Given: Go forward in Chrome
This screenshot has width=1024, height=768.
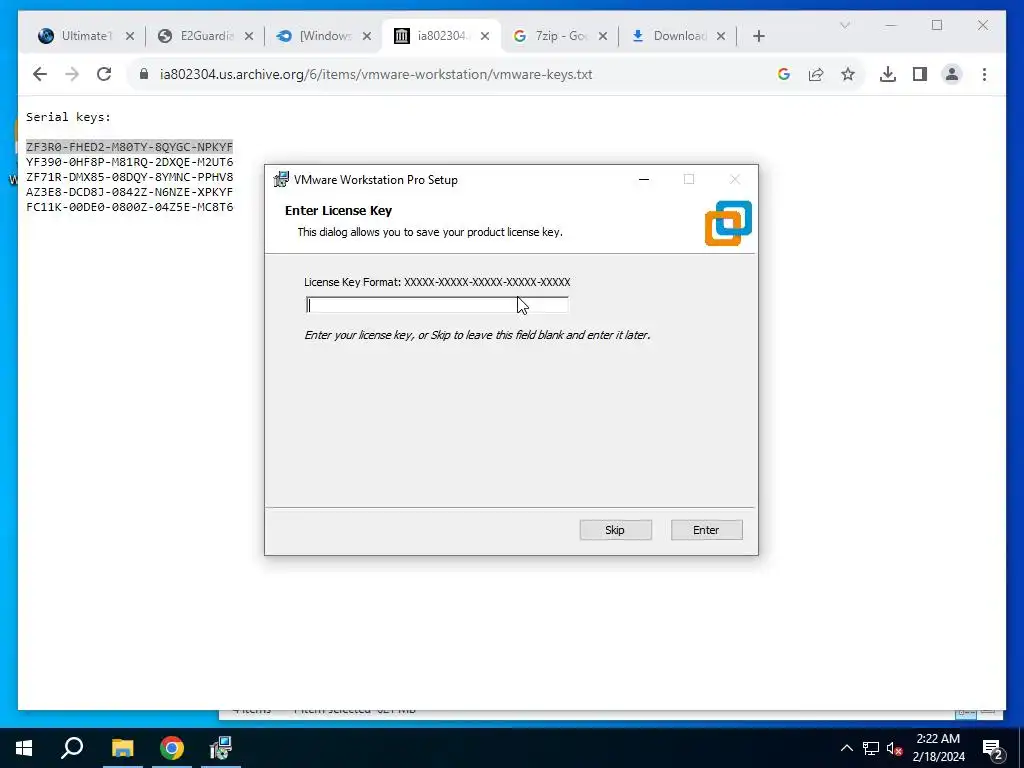Looking at the screenshot, I should pyautogui.click(x=72, y=74).
